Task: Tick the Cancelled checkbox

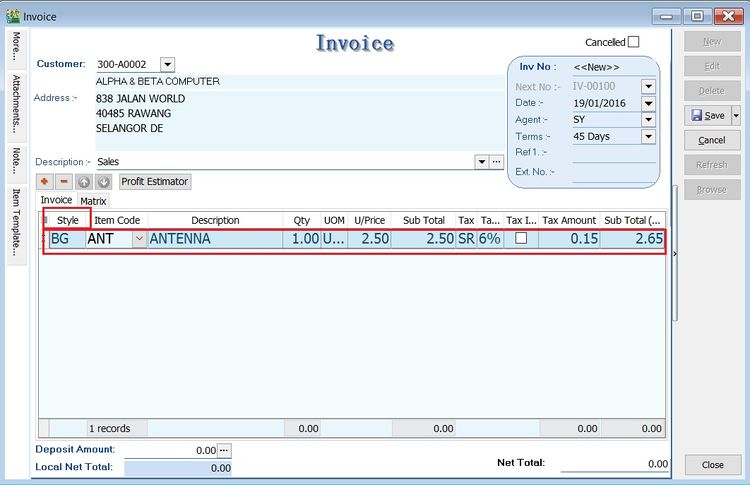Action: pyautogui.click(x=633, y=42)
